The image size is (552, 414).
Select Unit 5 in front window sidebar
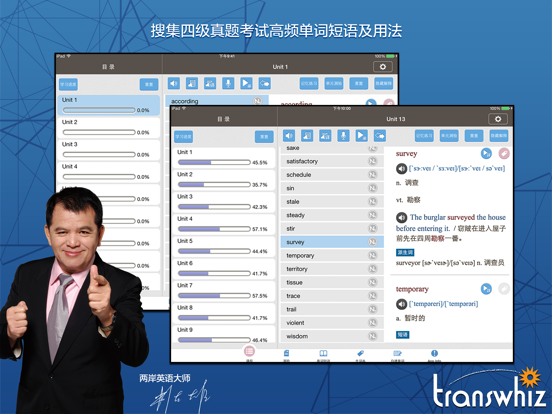click(224, 246)
